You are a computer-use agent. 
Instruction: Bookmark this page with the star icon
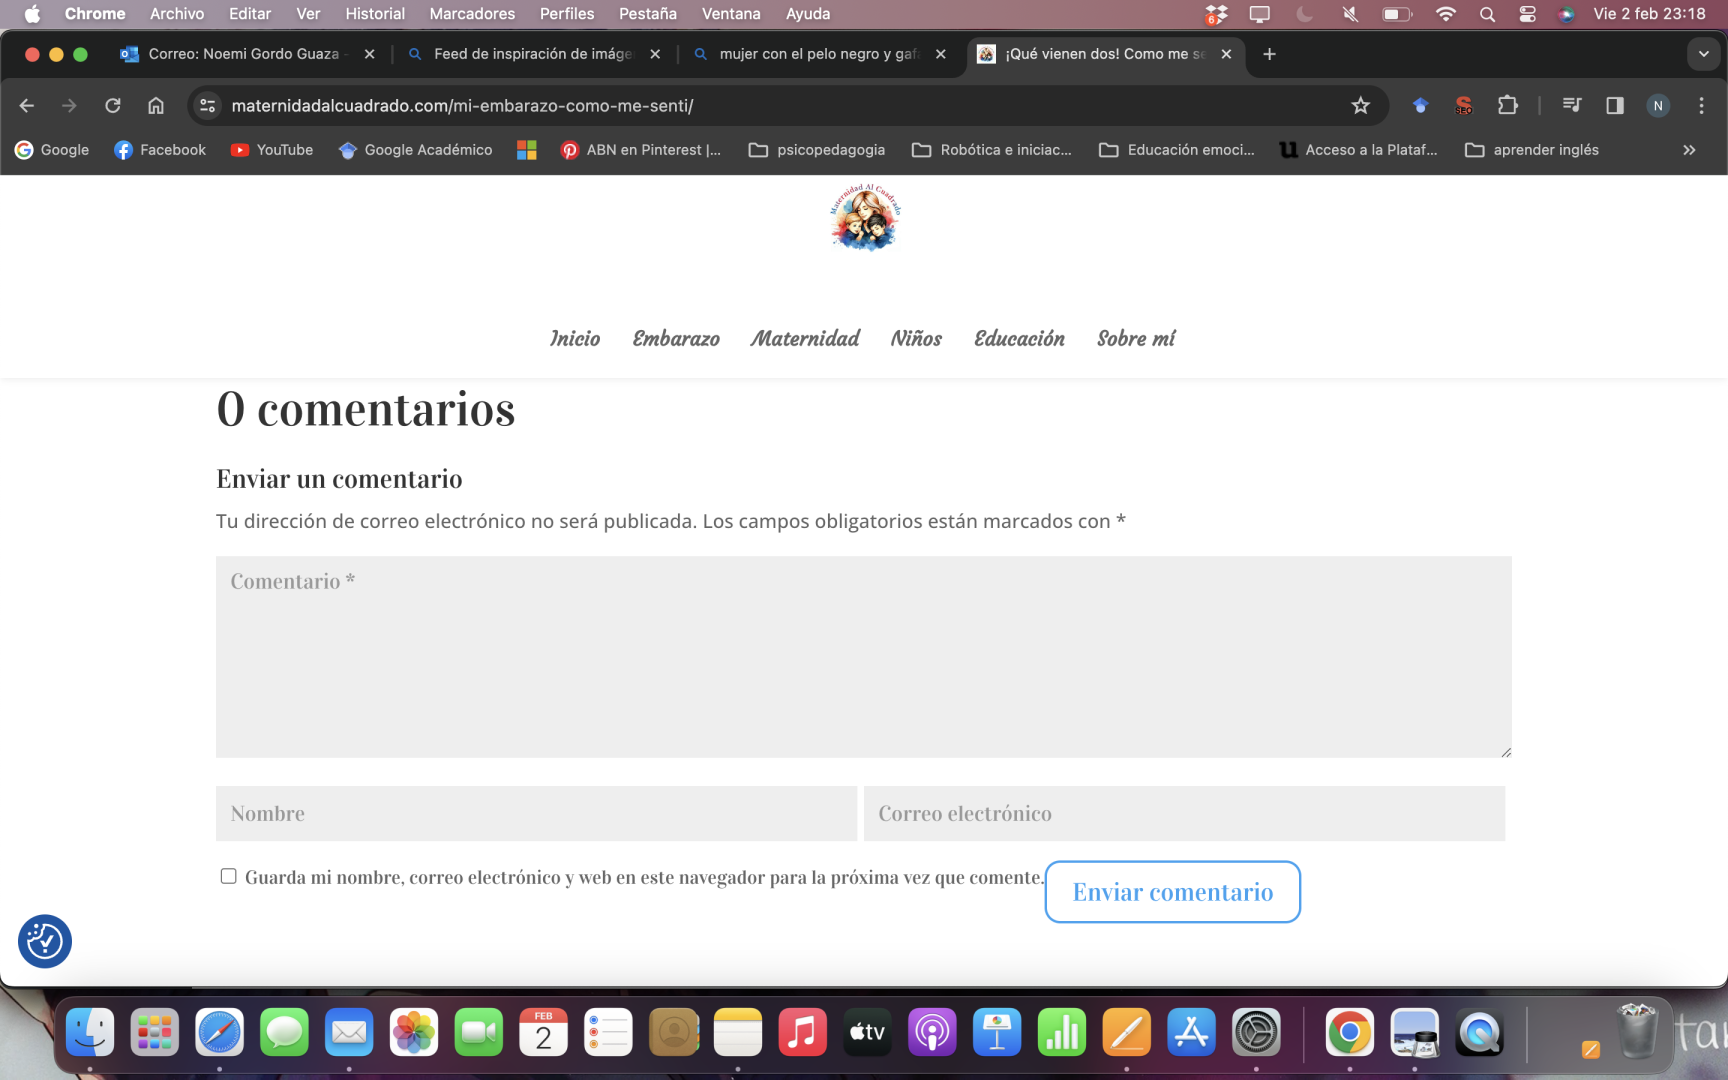[1360, 105]
